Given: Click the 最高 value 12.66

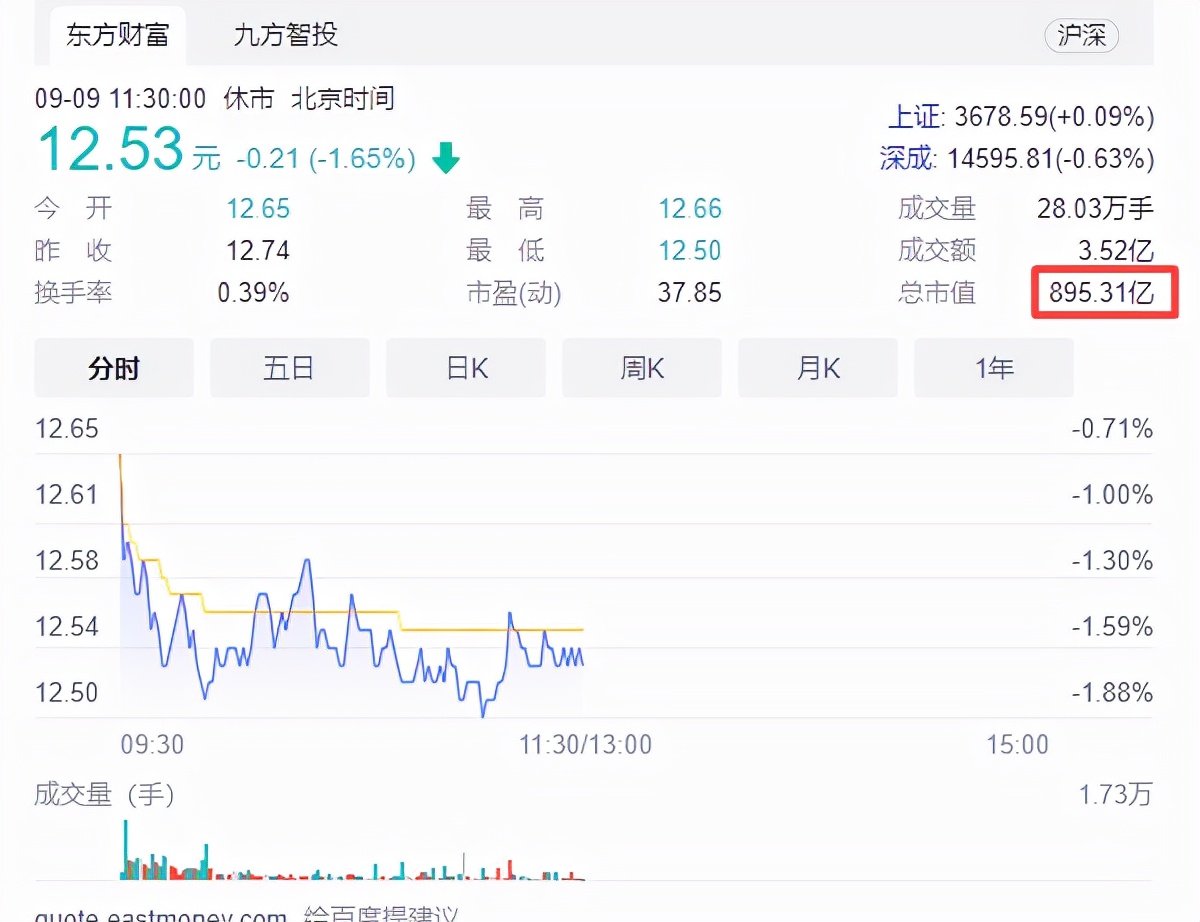Looking at the screenshot, I should pyautogui.click(x=690, y=208).
